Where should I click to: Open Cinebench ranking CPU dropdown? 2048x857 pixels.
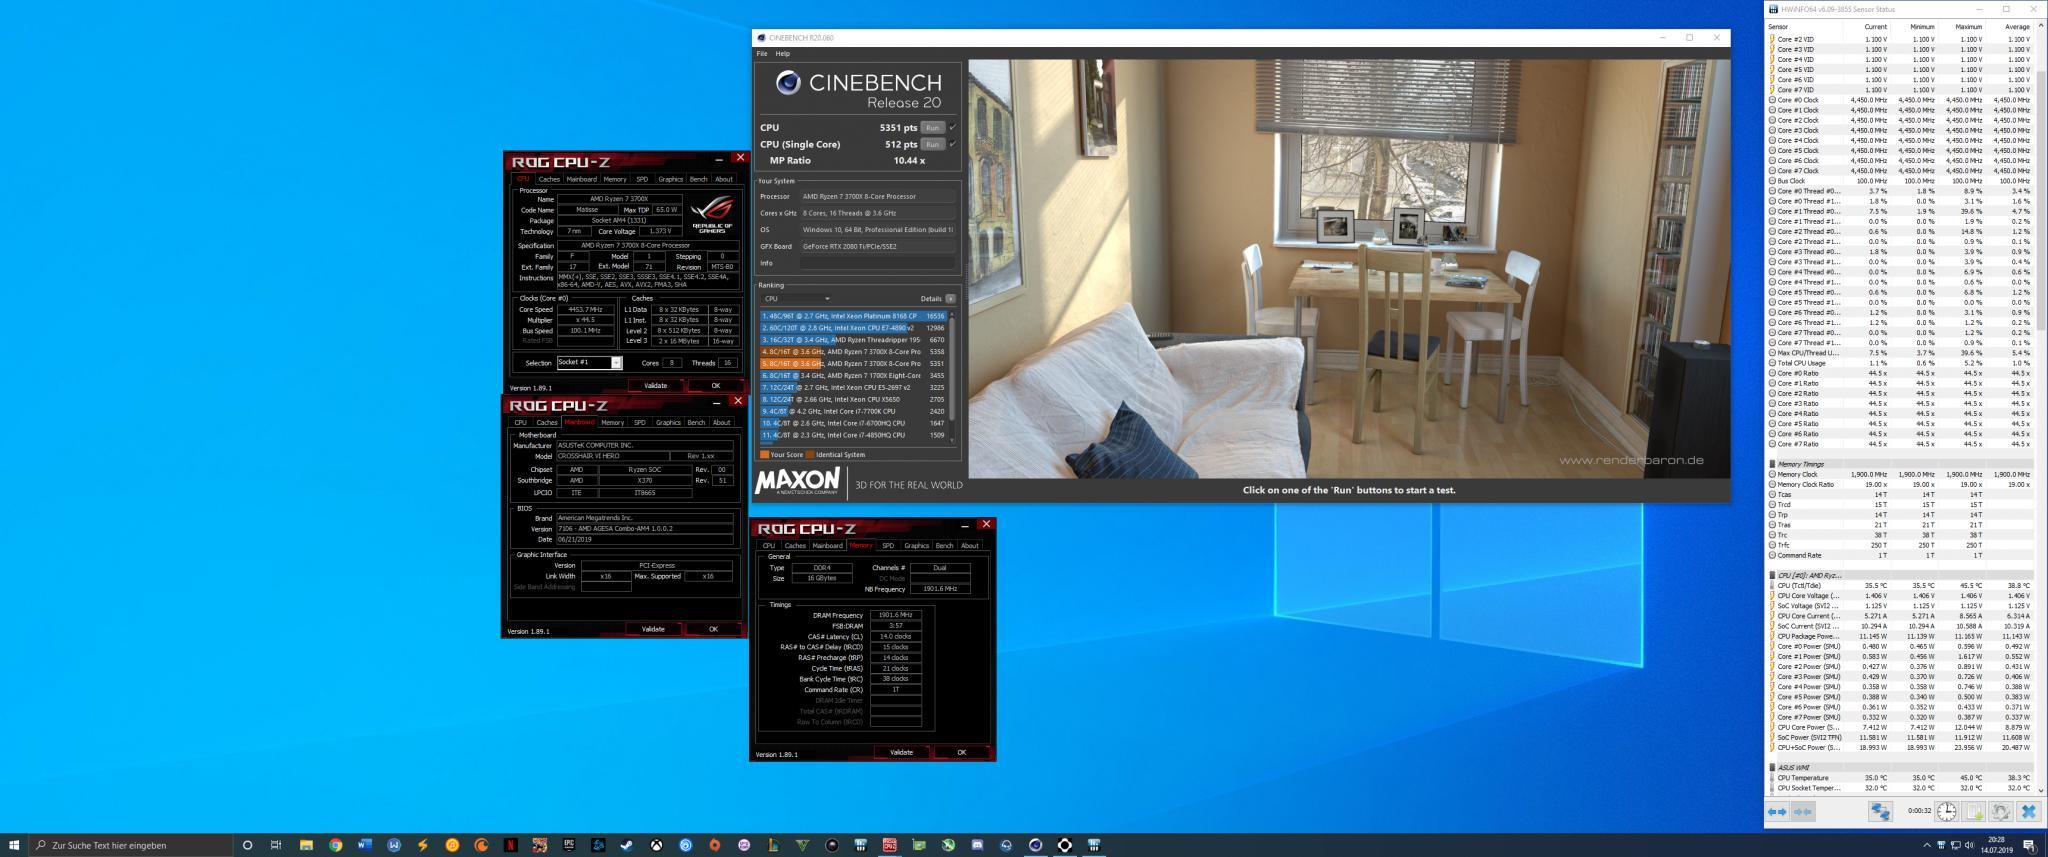click(797, 298)
